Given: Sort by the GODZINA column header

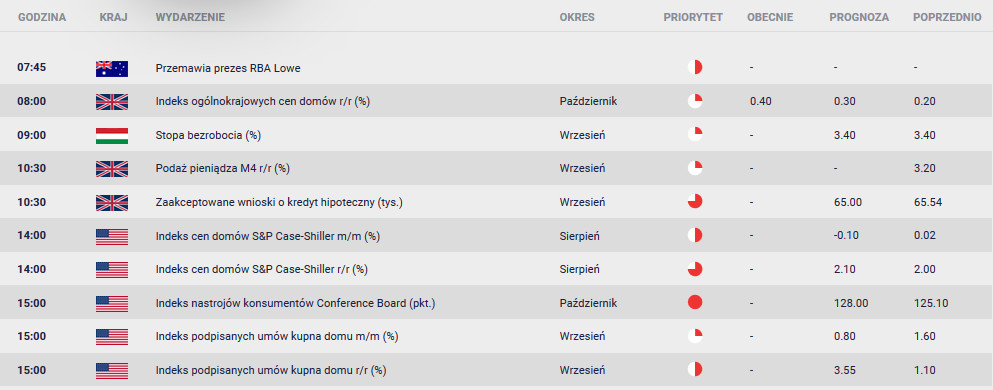Looking at the screenshot, I should [x=42, y=18].
